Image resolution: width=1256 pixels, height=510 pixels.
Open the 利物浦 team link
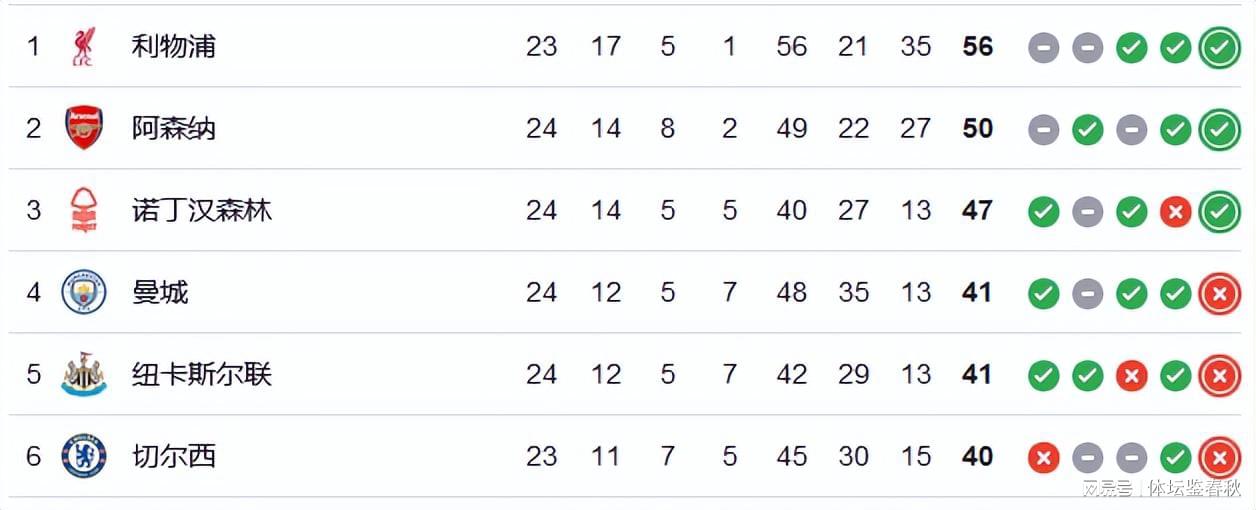tap(174, 46)
